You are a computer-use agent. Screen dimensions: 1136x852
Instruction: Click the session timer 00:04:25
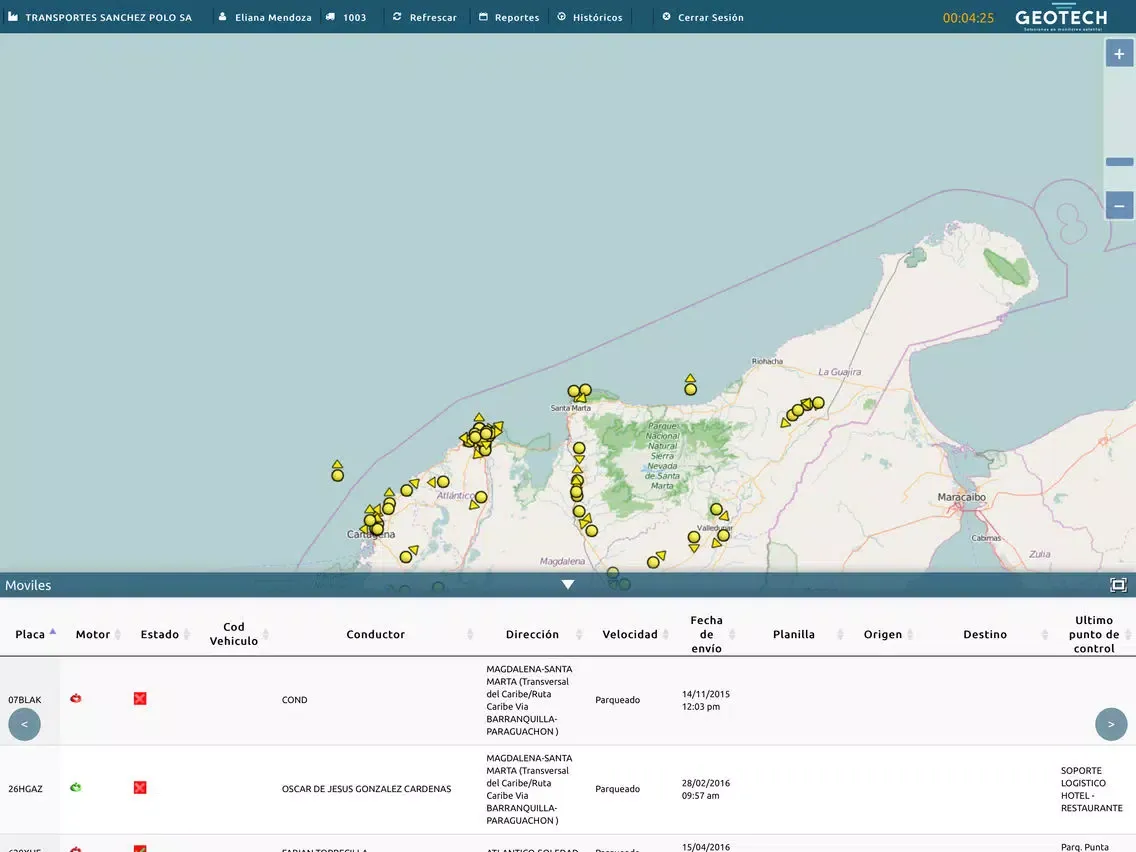pyautogui.click(x=968, y=18)
